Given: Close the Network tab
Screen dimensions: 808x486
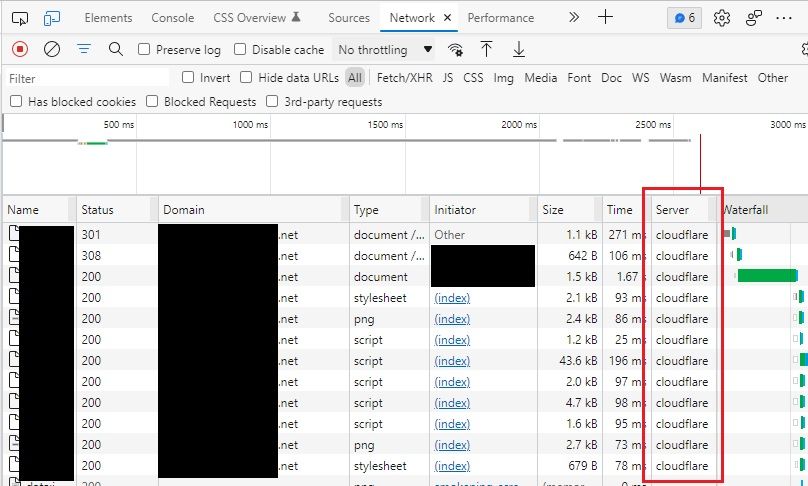Looking at the screenshot, I should (x=447, y=18).
